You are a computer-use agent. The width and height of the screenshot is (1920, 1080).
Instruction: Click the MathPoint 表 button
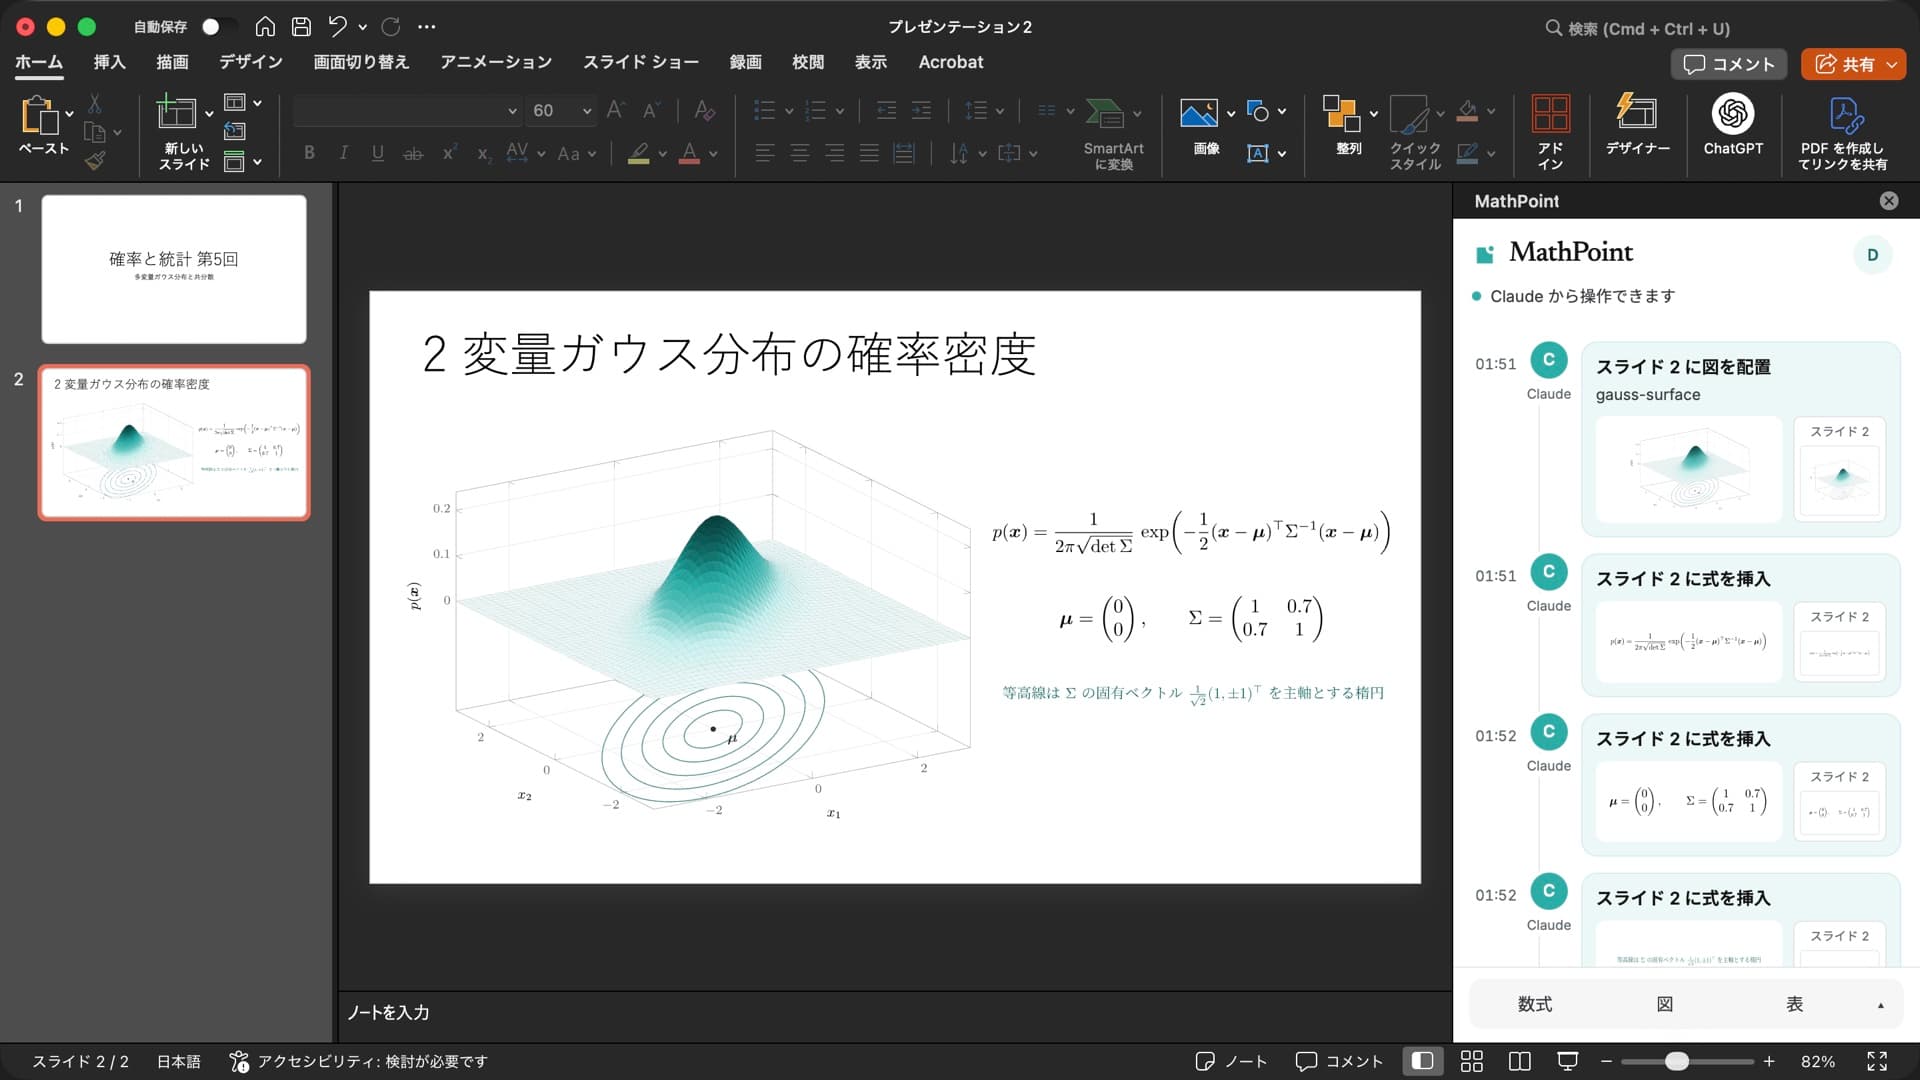(1794, 1004)
